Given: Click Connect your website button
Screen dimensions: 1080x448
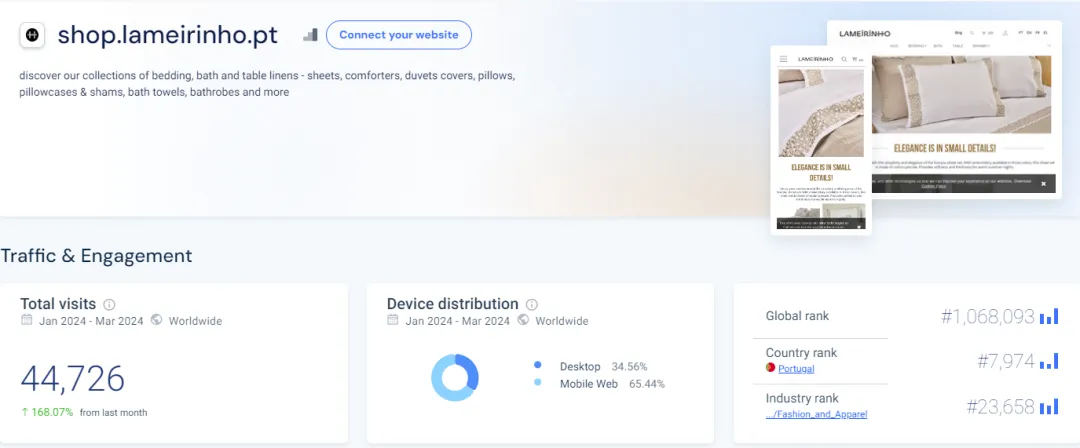Looking at the screenshot, I should [399, 34].
